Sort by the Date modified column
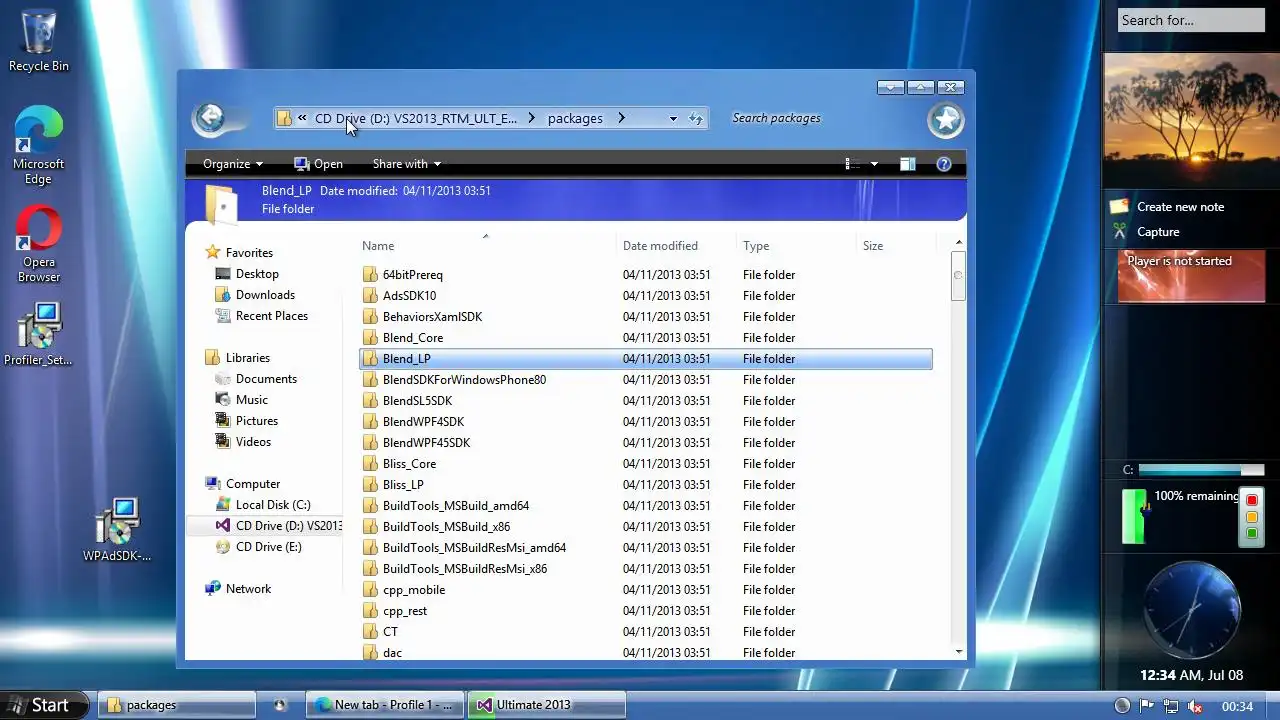Image resolution: width=1280 pixels, height=720 pixels. coord(677,245)
